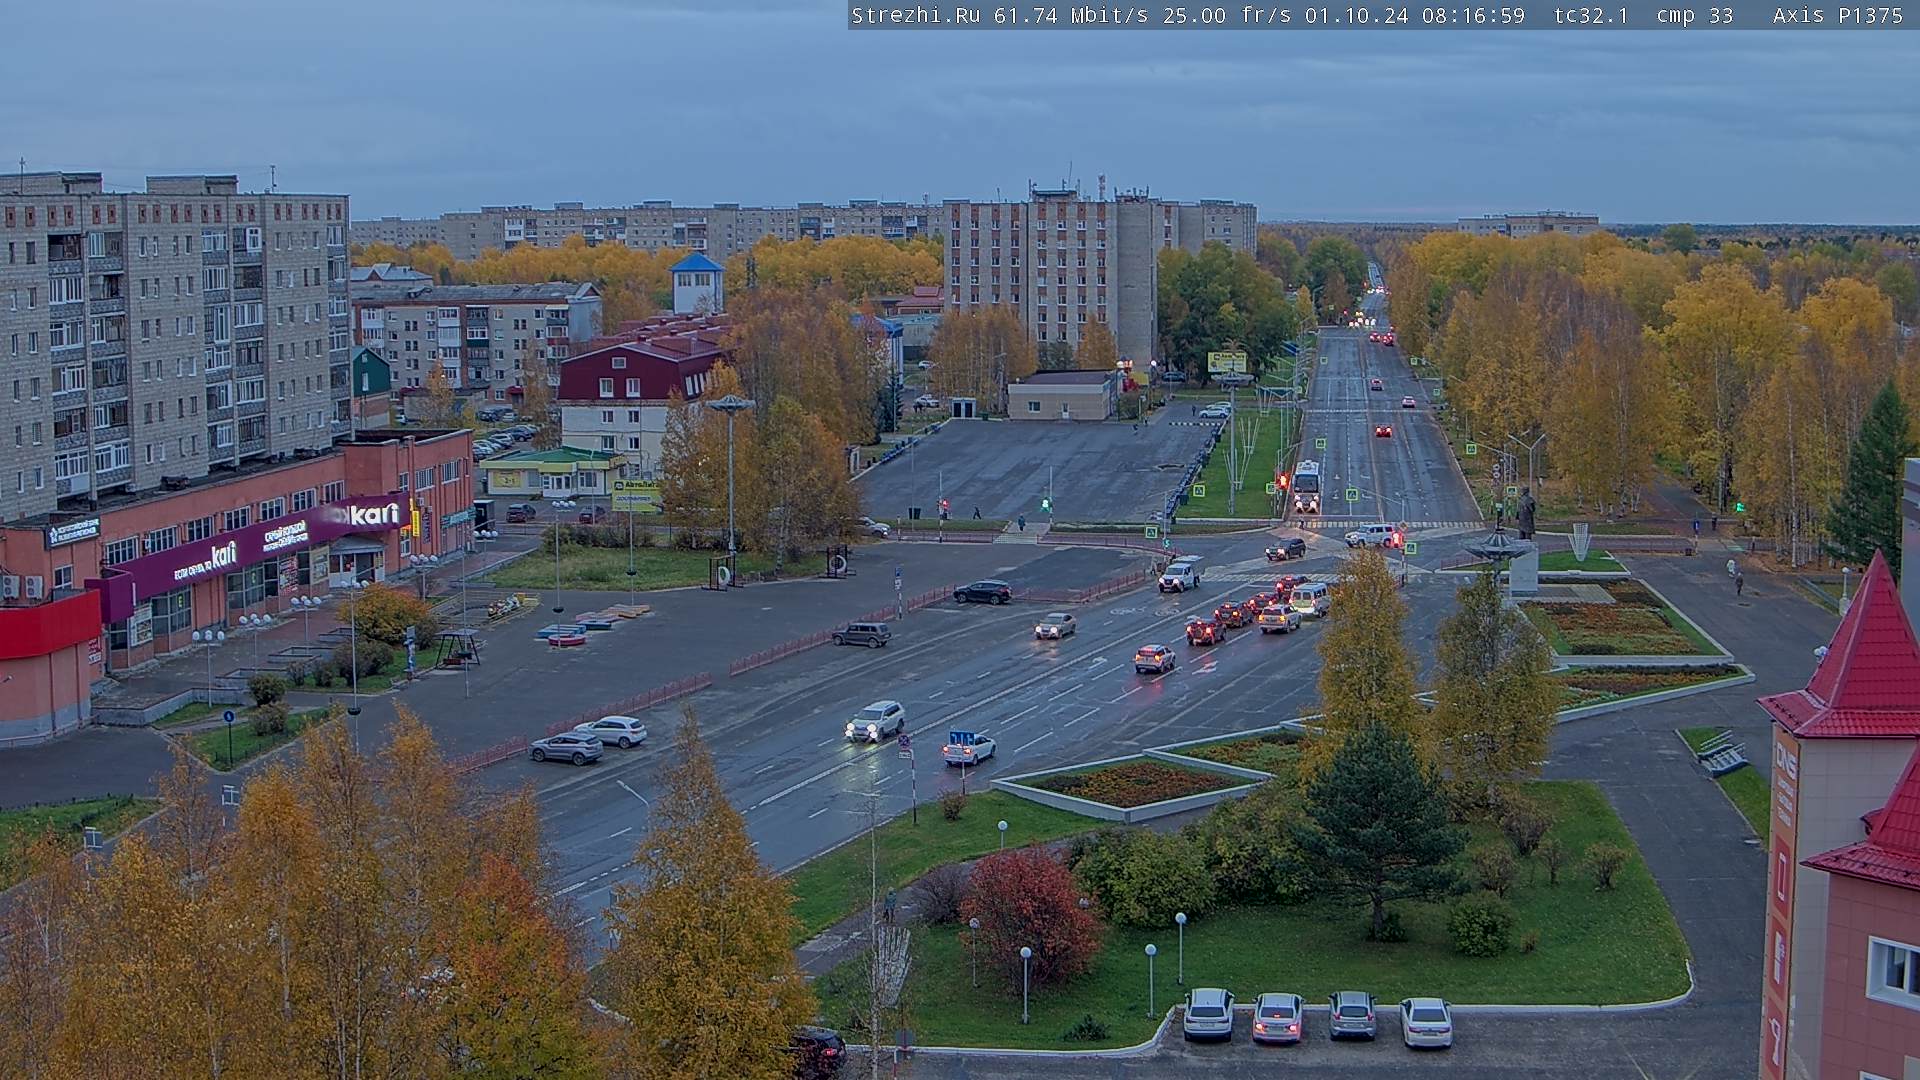Click the Strezhi.Ru overlay text
Image resolution: width=1920 pixels, height=1080 pixels.
915,15
